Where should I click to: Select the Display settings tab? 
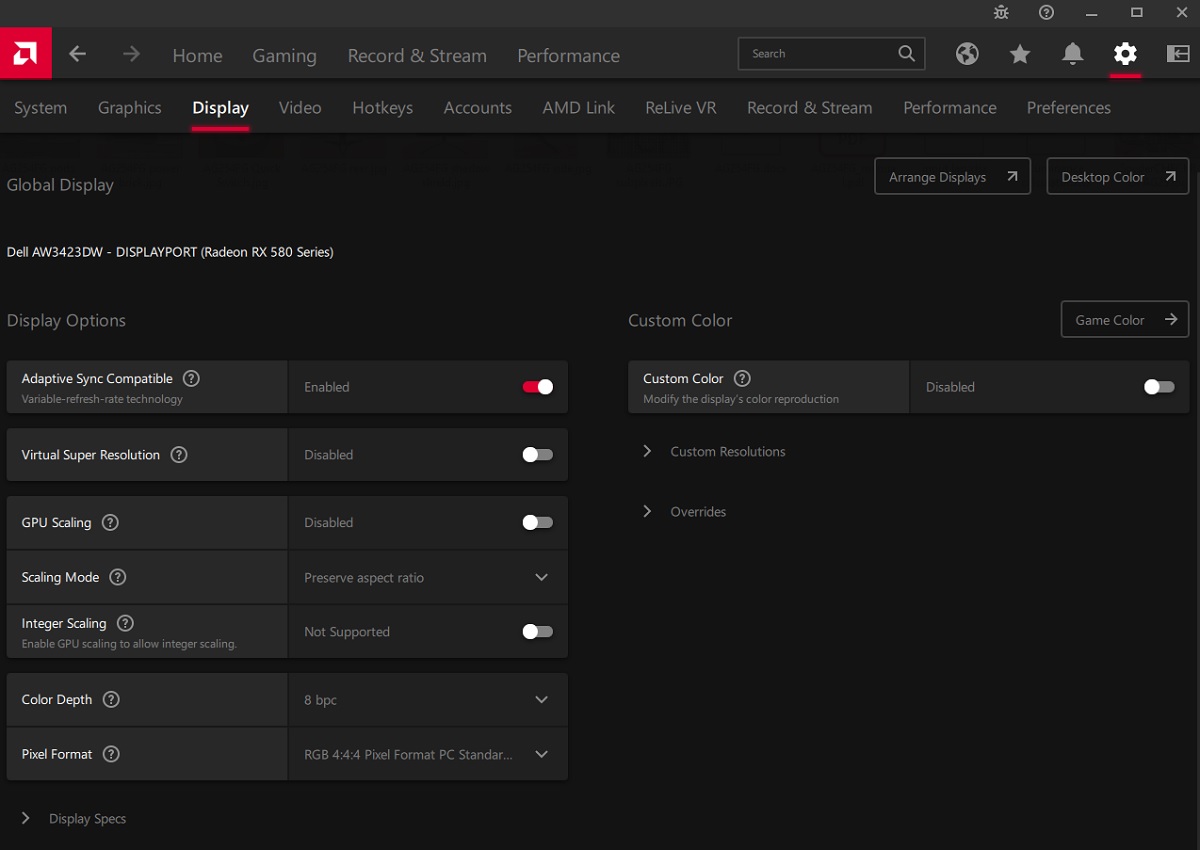[220, 108]
